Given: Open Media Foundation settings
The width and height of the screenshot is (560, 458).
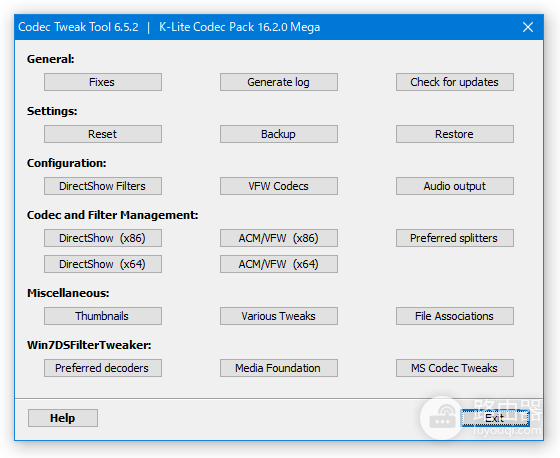Looking at the screenshot, I should [279, 368].
